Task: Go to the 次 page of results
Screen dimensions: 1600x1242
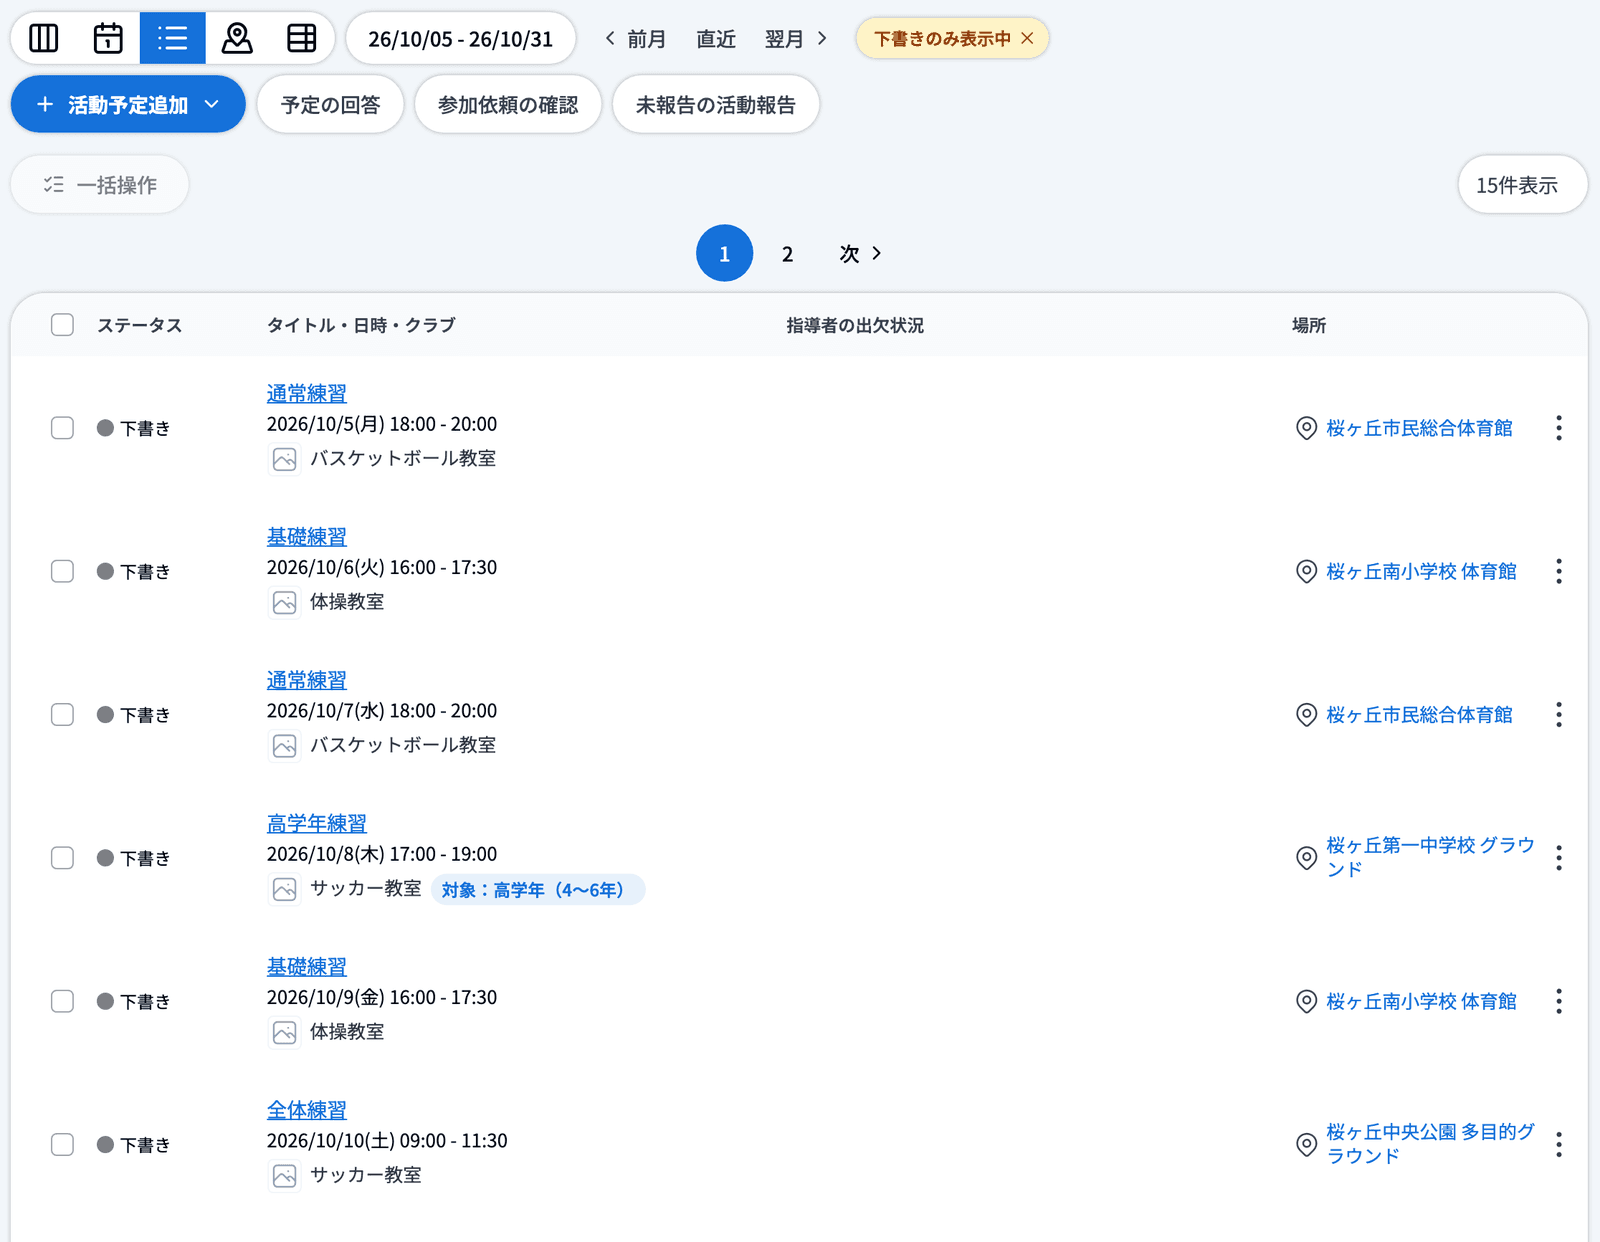Action: pyautogui.click(x=860, y=254)
